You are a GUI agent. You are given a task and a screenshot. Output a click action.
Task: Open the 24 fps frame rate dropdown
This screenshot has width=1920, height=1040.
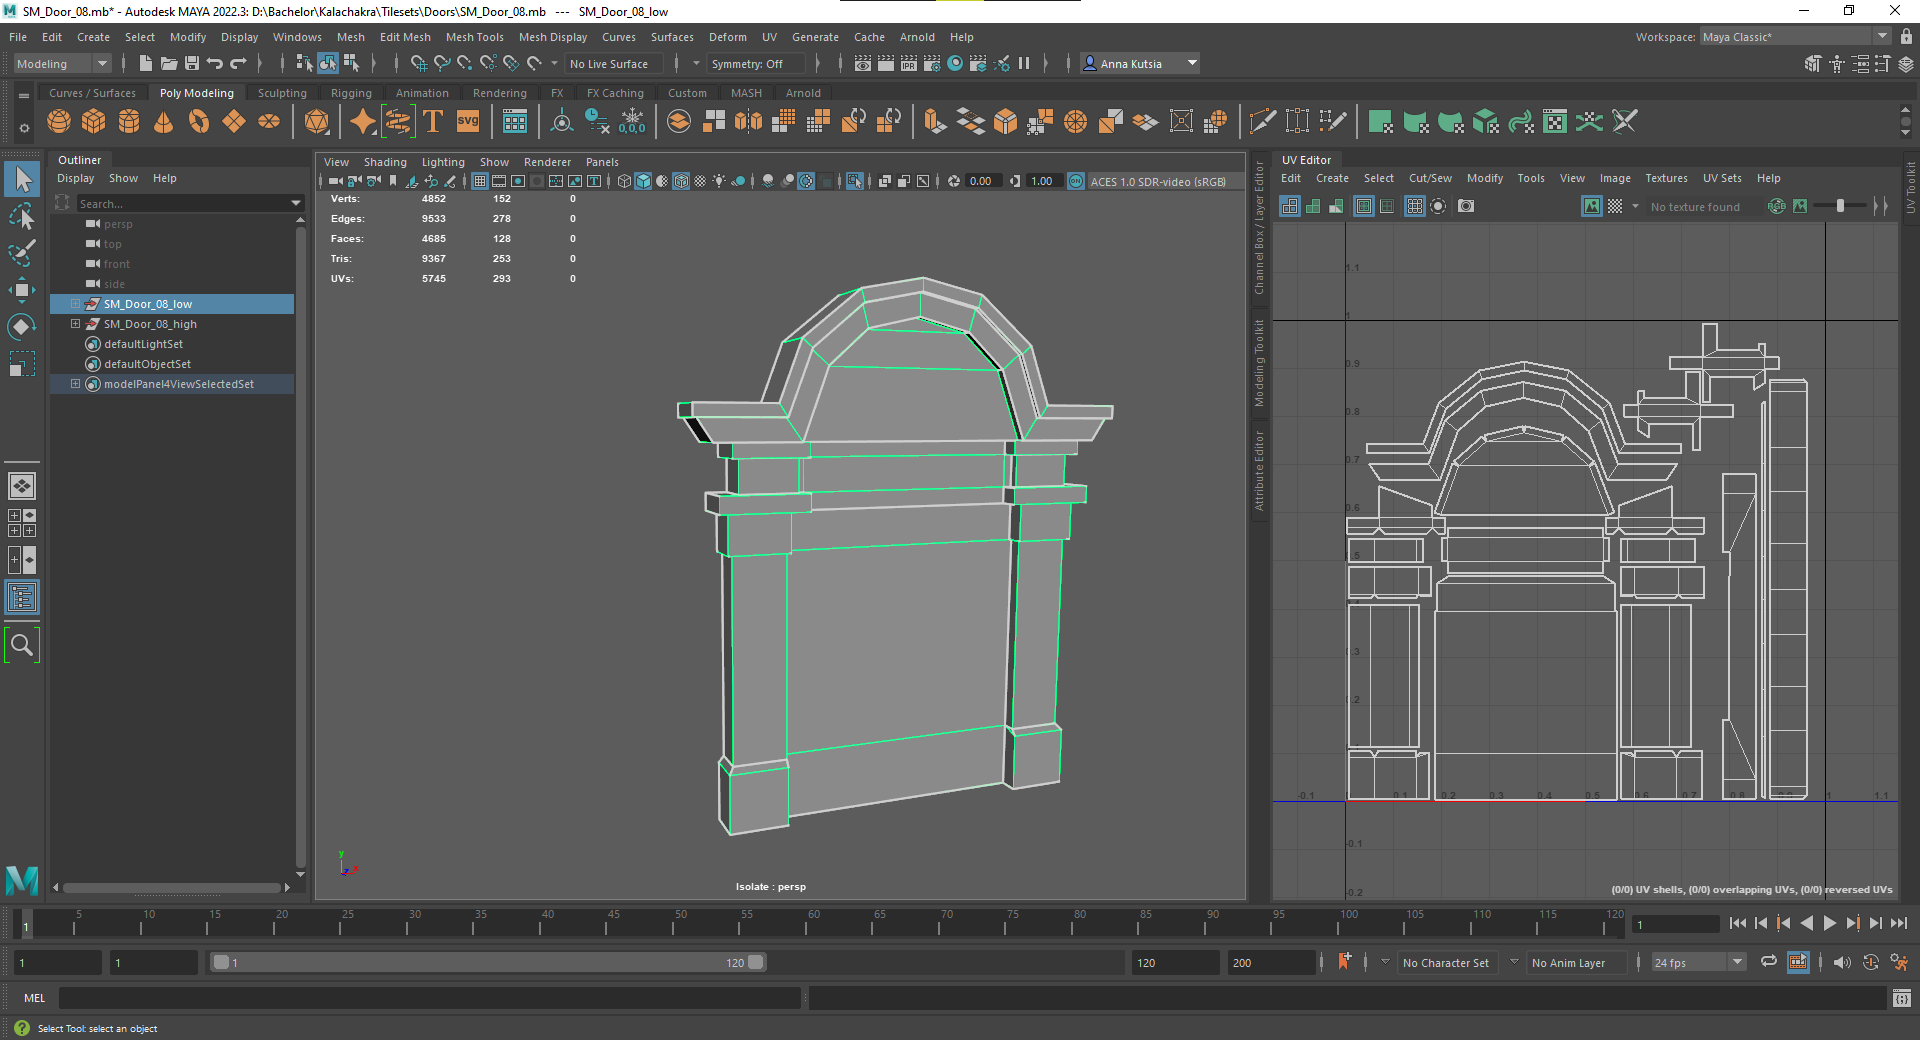pyautogui.click(x=1698, y=962)
